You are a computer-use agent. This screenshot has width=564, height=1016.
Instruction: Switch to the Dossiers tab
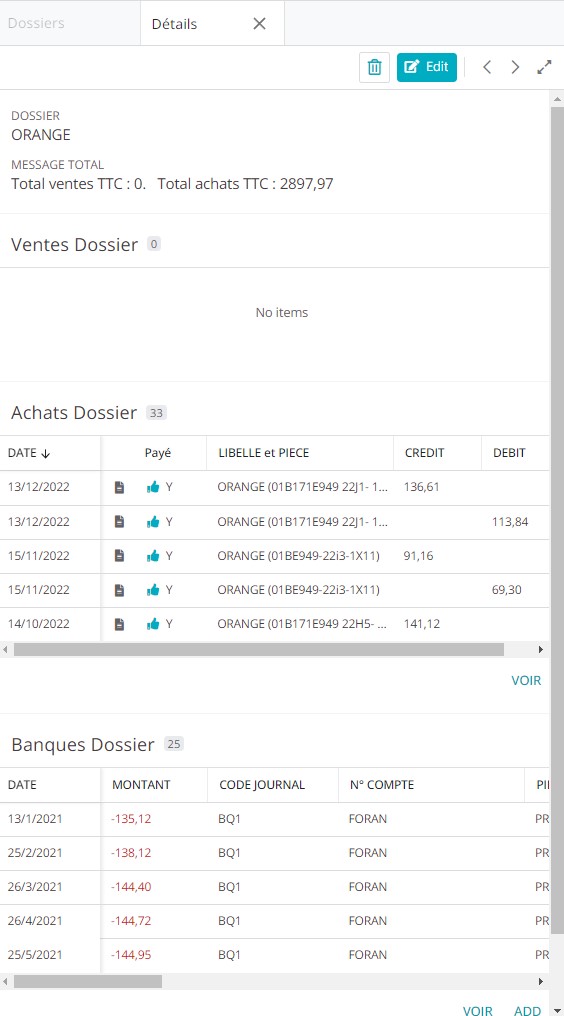coord(70,23)
